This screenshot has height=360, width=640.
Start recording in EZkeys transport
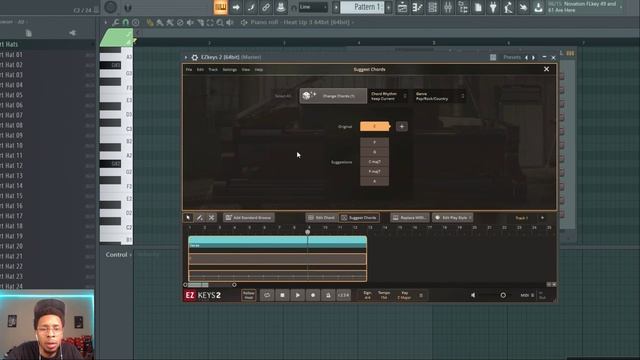click(313, 295)
